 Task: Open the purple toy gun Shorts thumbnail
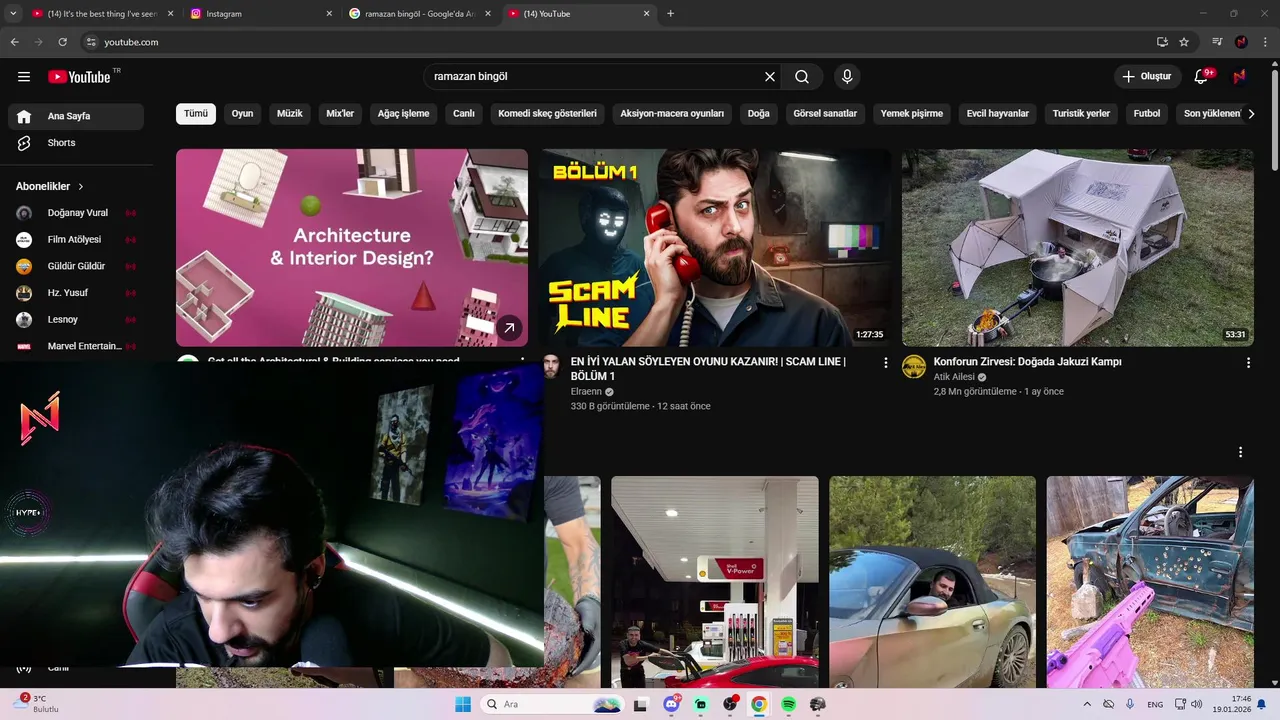tap(1150, 582)
